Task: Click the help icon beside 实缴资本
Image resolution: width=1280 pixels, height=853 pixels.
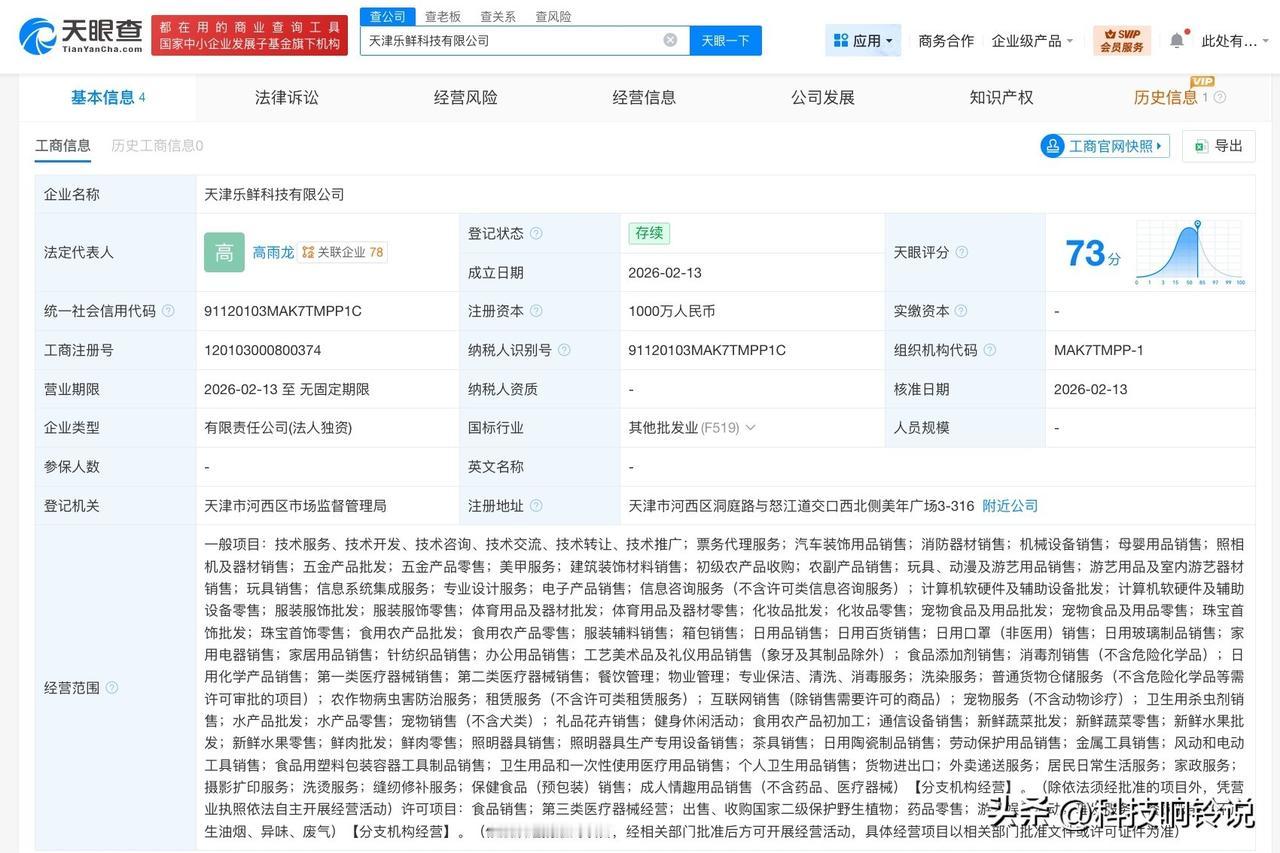Action: pos(964,311)
